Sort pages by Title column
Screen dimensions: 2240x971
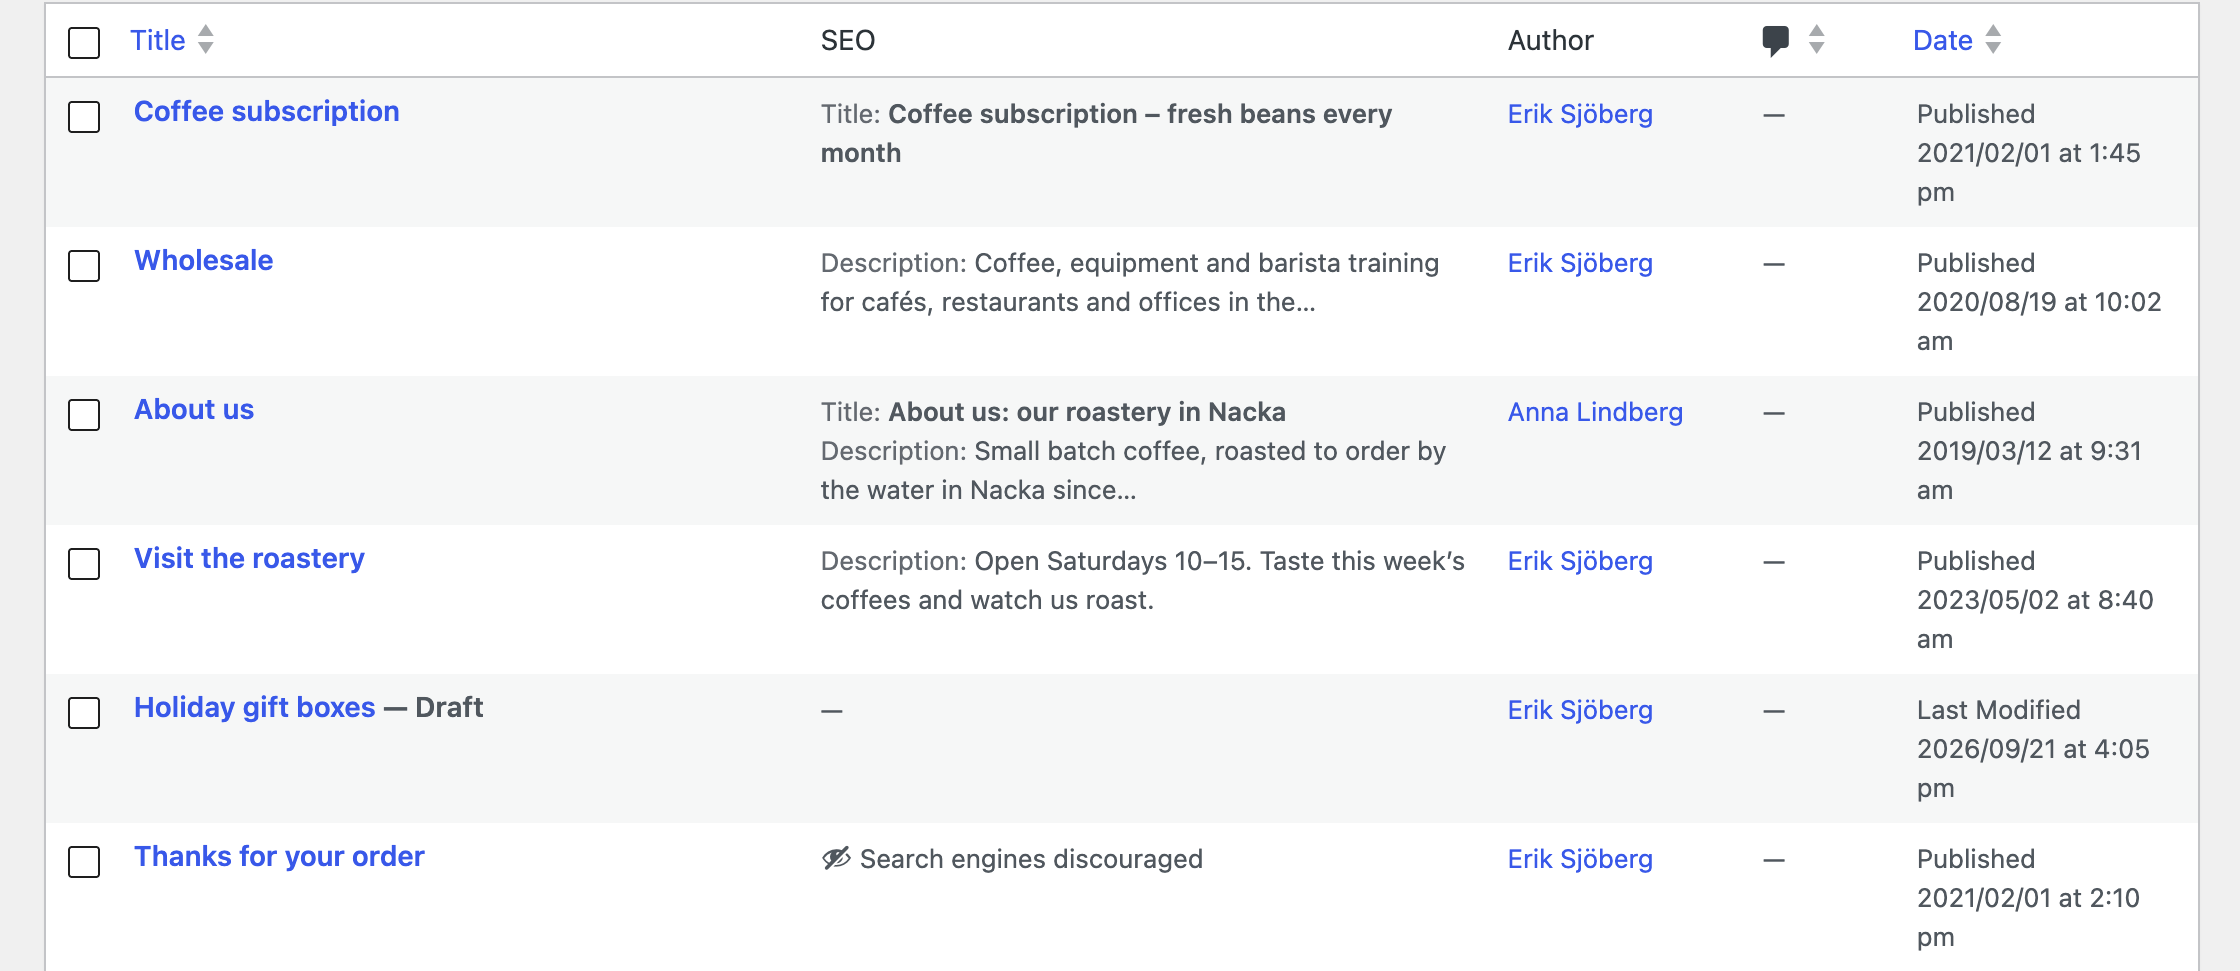coord(158,40)
